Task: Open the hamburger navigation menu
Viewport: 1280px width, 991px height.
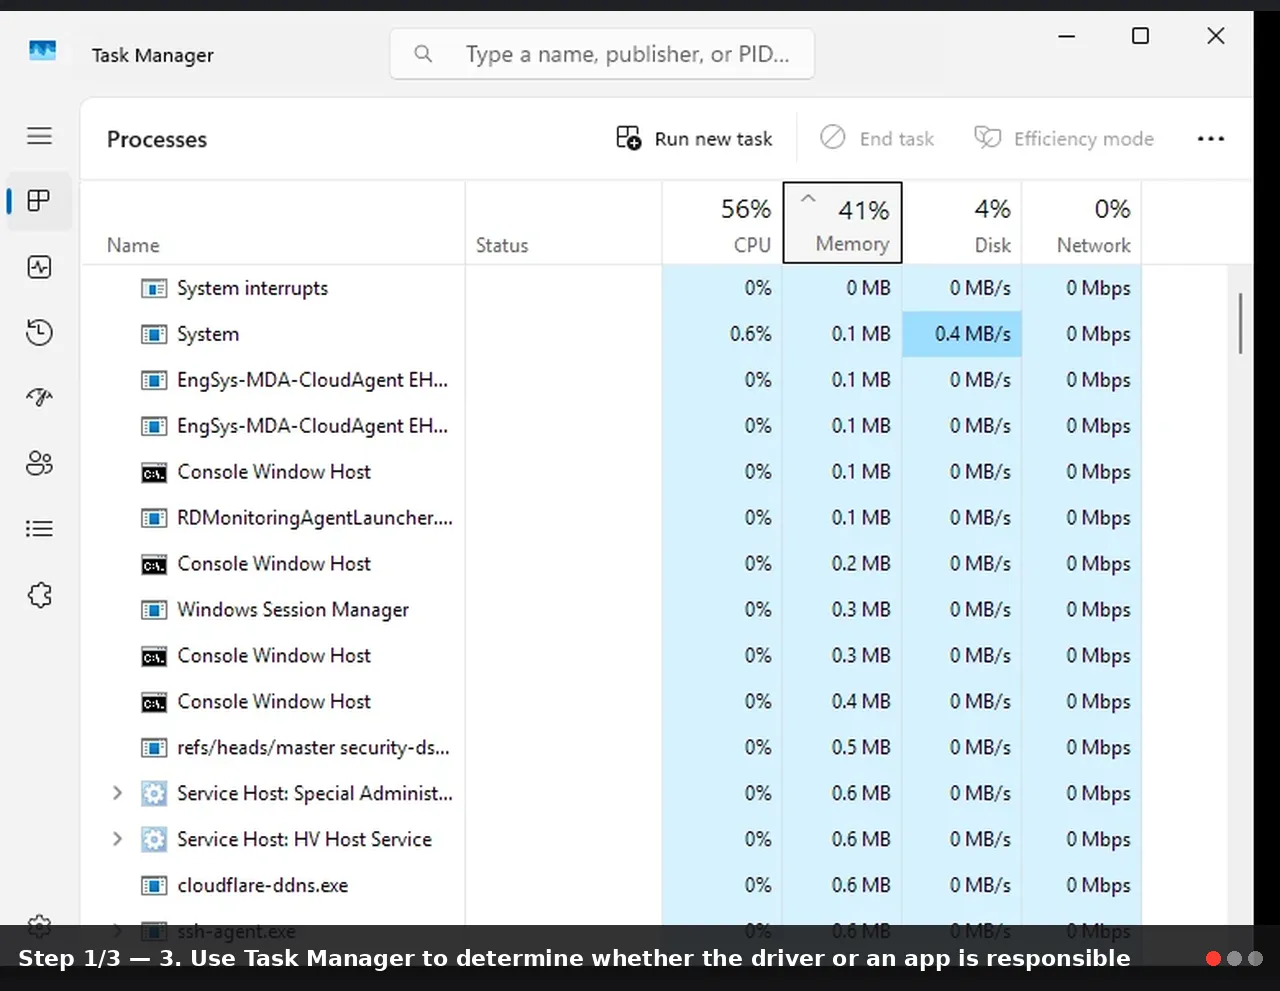Action: [39, 136]
